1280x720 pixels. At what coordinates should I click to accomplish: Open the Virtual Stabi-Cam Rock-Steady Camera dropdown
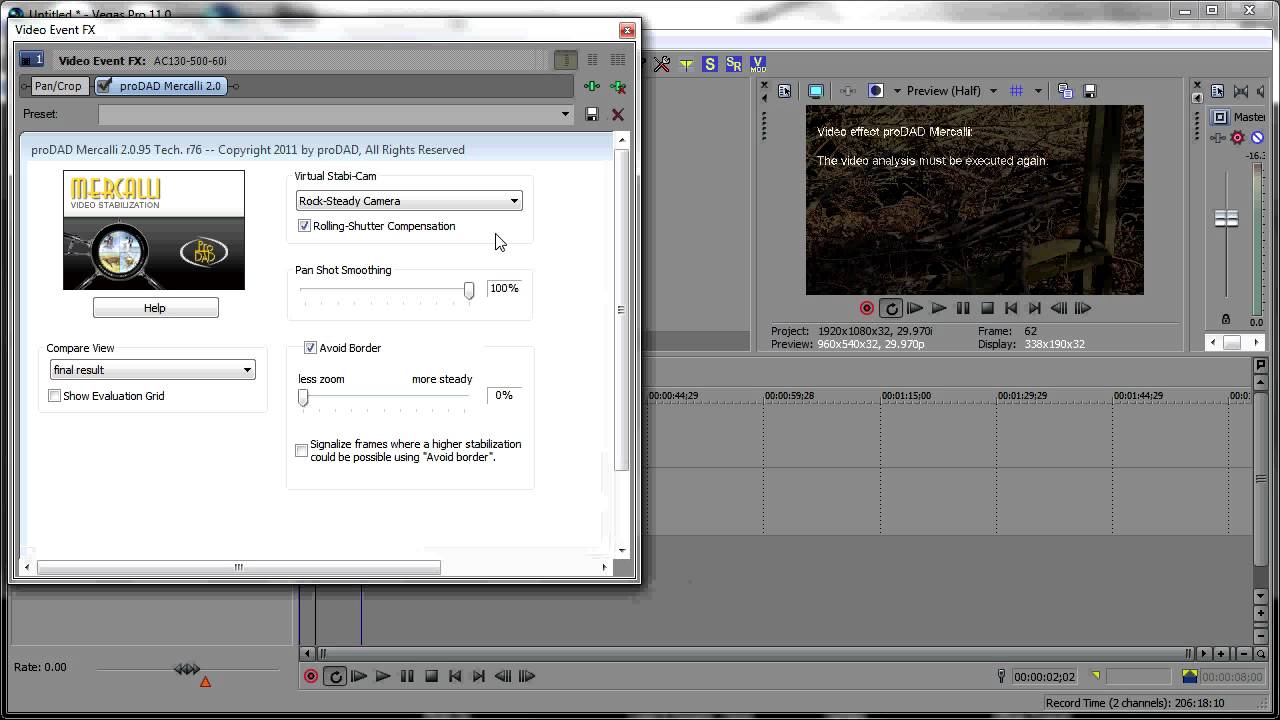click(x=409, y=201)
